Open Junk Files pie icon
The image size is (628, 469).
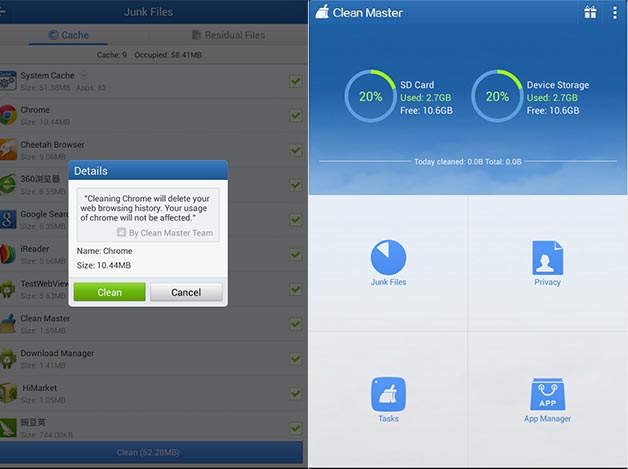tap(388, 257)
